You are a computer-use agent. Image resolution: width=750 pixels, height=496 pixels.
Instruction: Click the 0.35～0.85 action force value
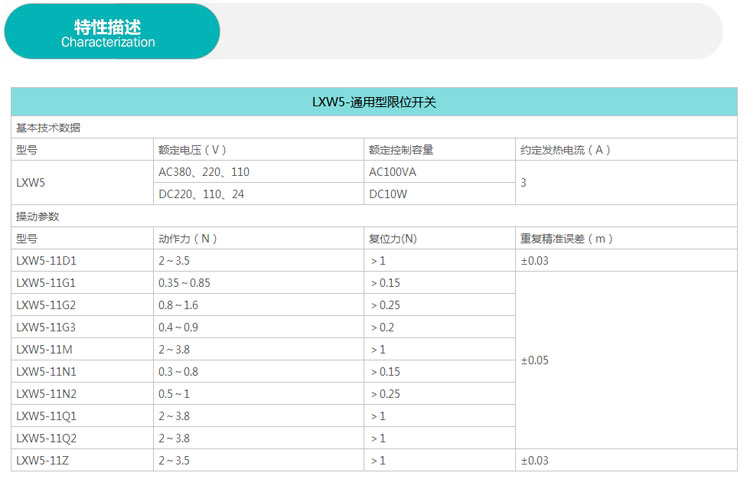(184, 283)
